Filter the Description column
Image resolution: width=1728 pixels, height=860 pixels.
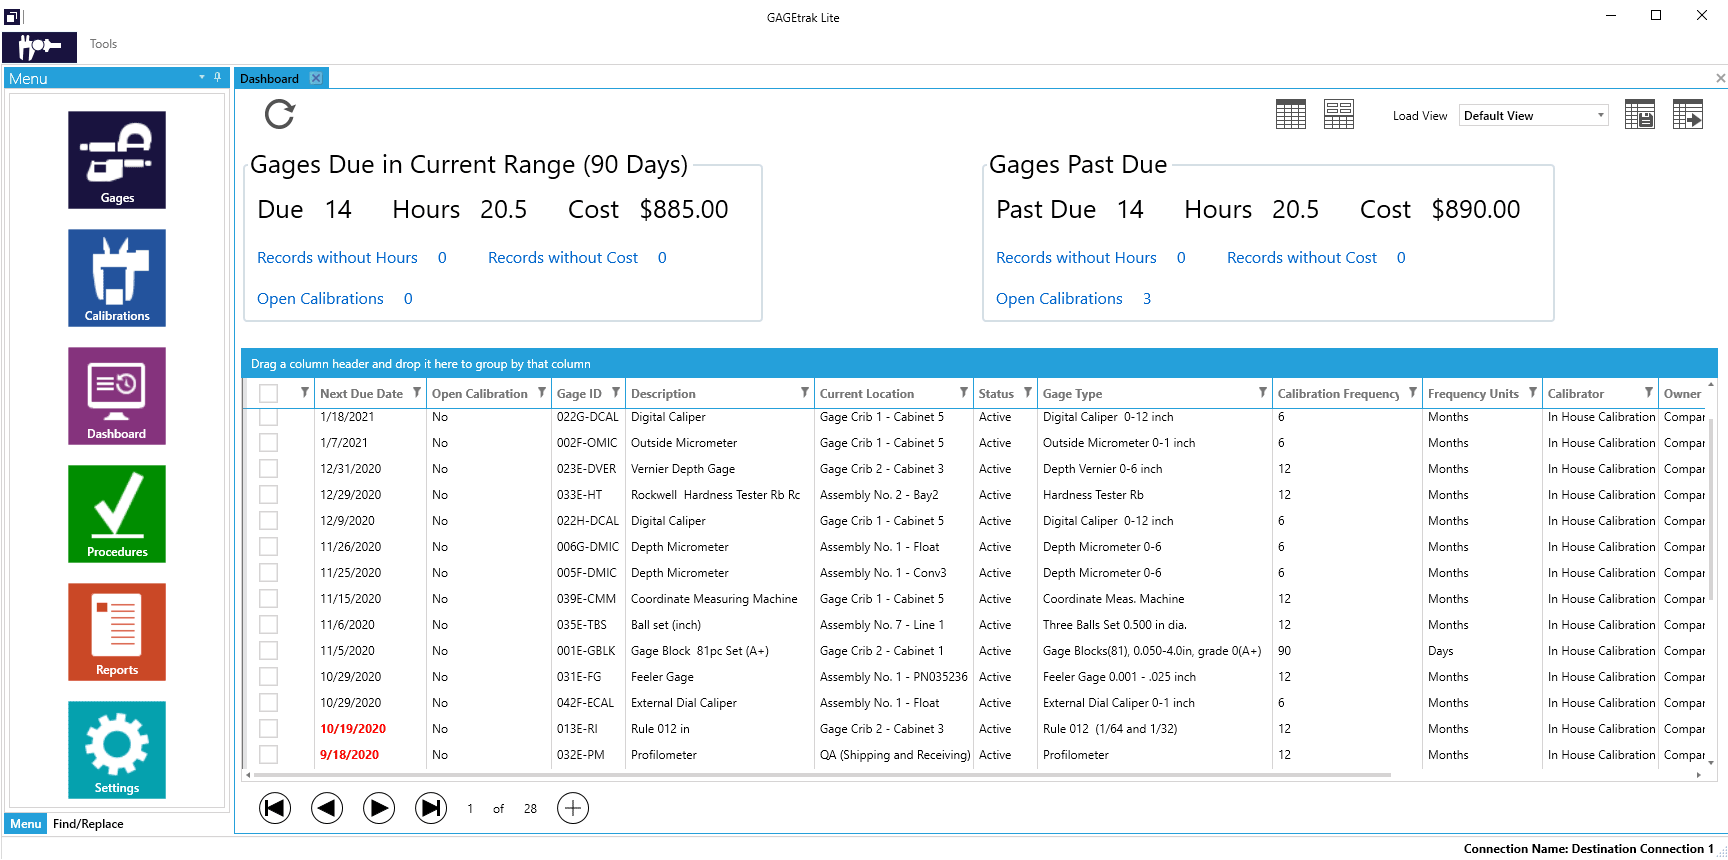[805, 393]
